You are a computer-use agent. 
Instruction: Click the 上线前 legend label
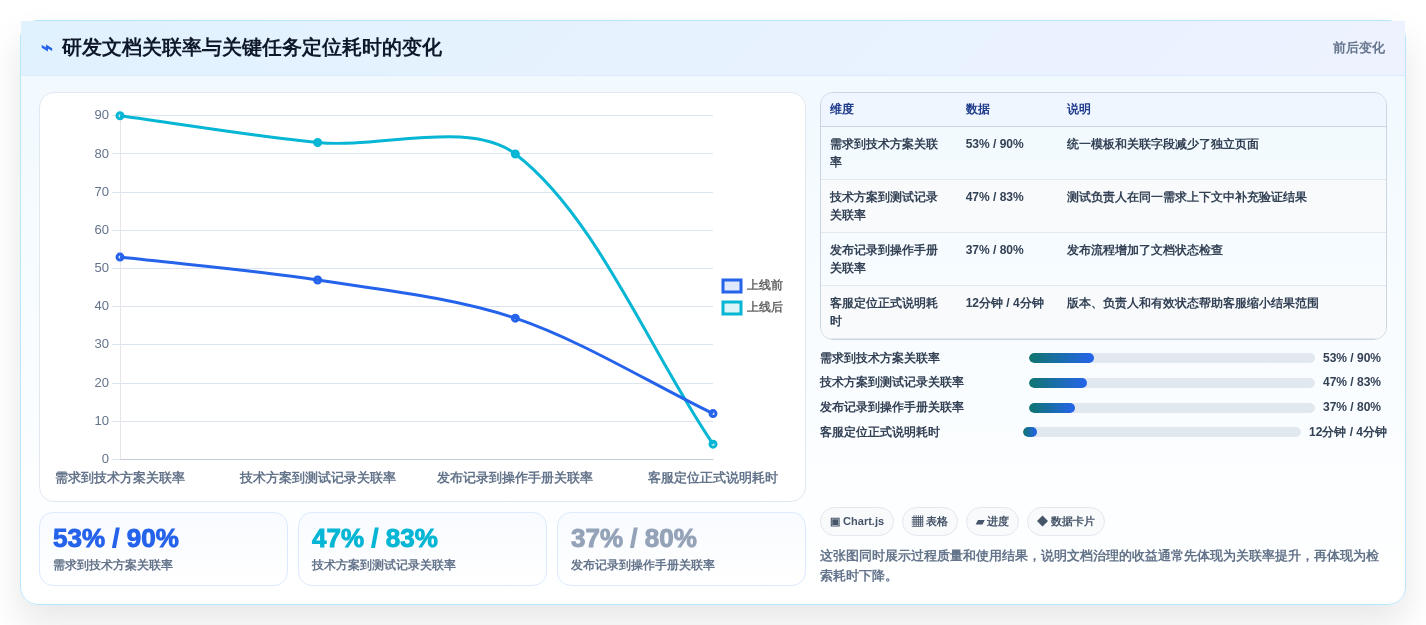765,286
